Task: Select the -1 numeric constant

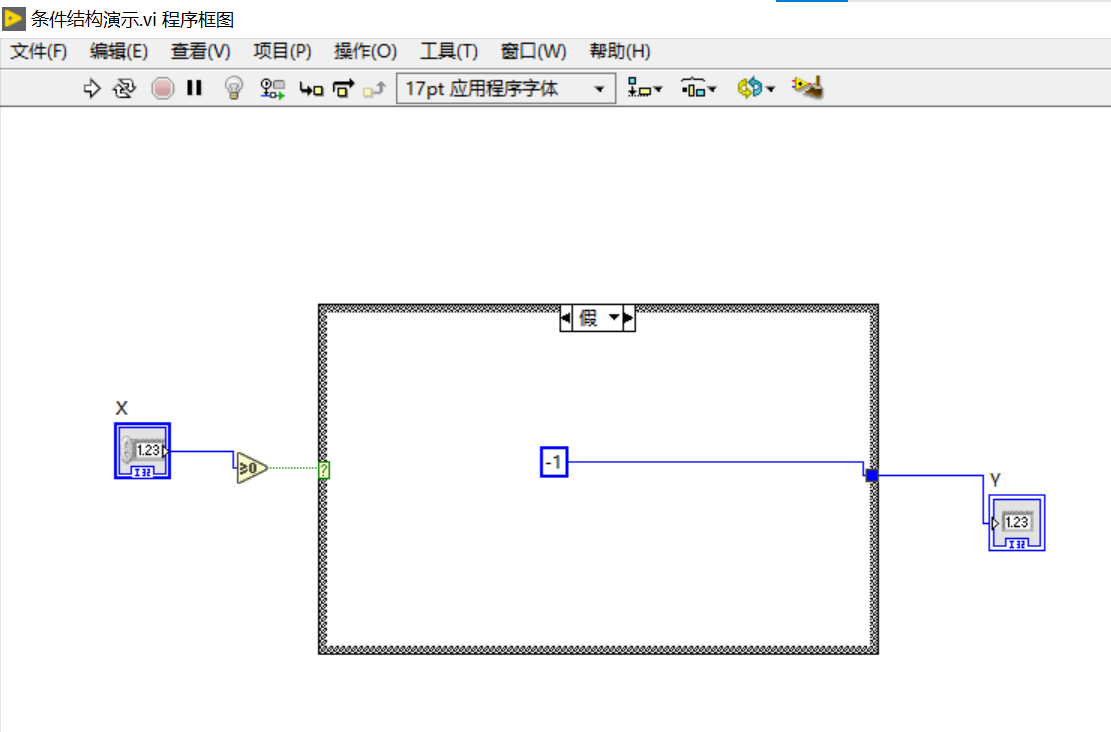Action: tap(554, 462)
